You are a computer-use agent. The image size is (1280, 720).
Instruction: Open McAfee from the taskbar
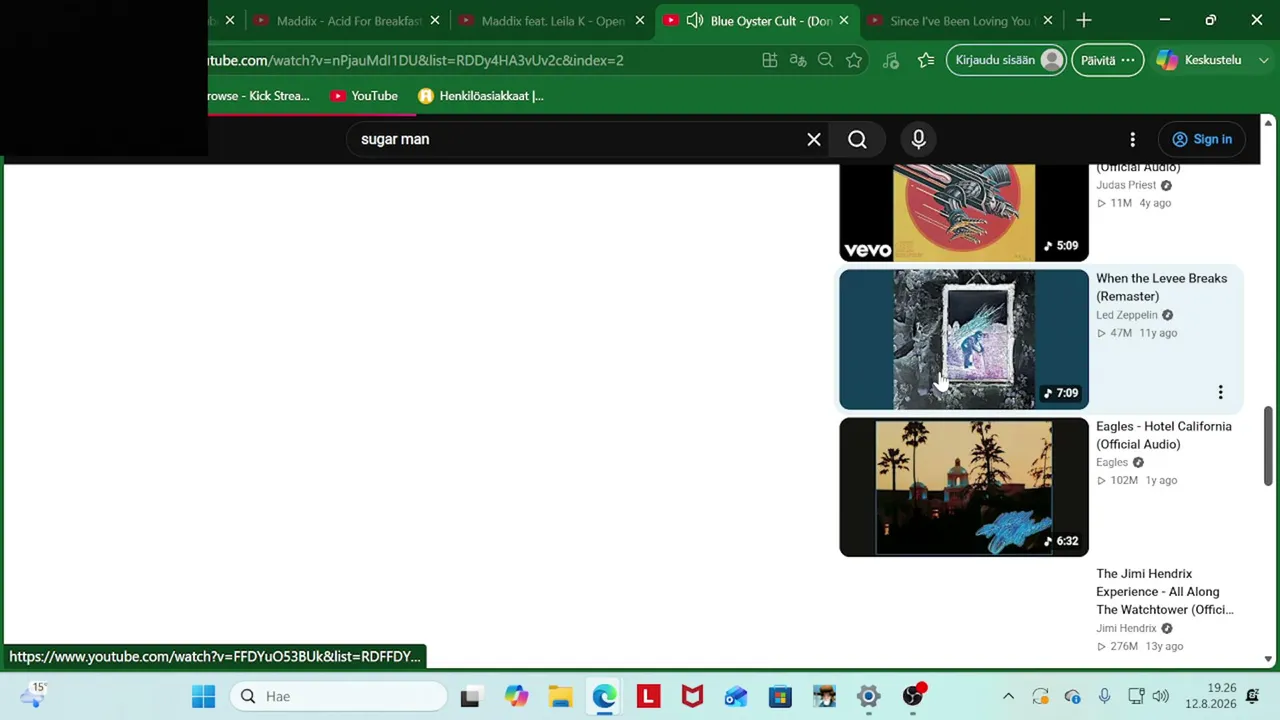(x=692, y=696)
